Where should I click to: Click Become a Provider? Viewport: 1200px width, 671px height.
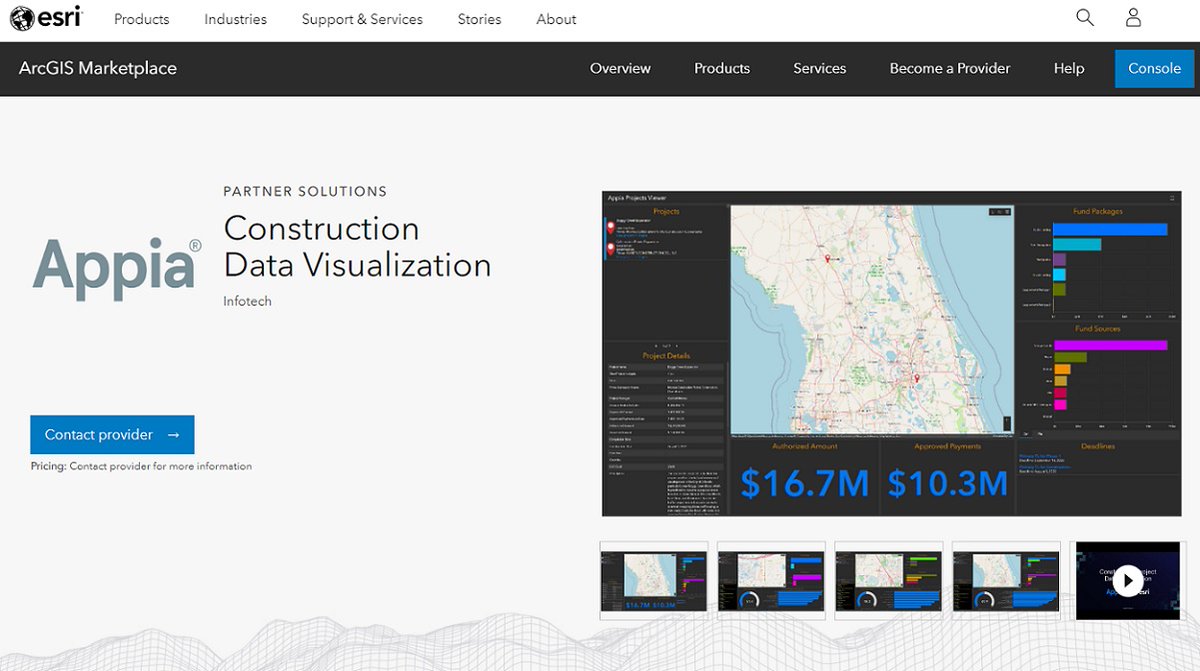(x=949, y=68)
